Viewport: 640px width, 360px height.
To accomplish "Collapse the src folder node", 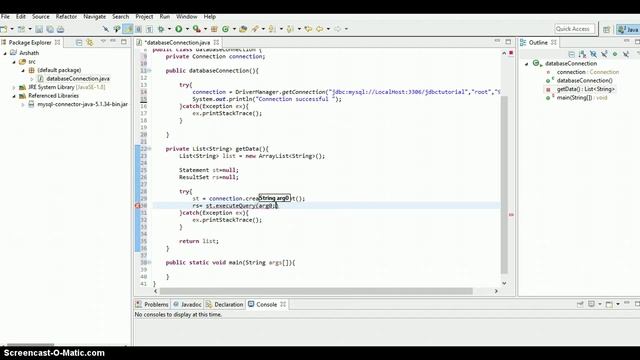I will (x=14, y=62).
